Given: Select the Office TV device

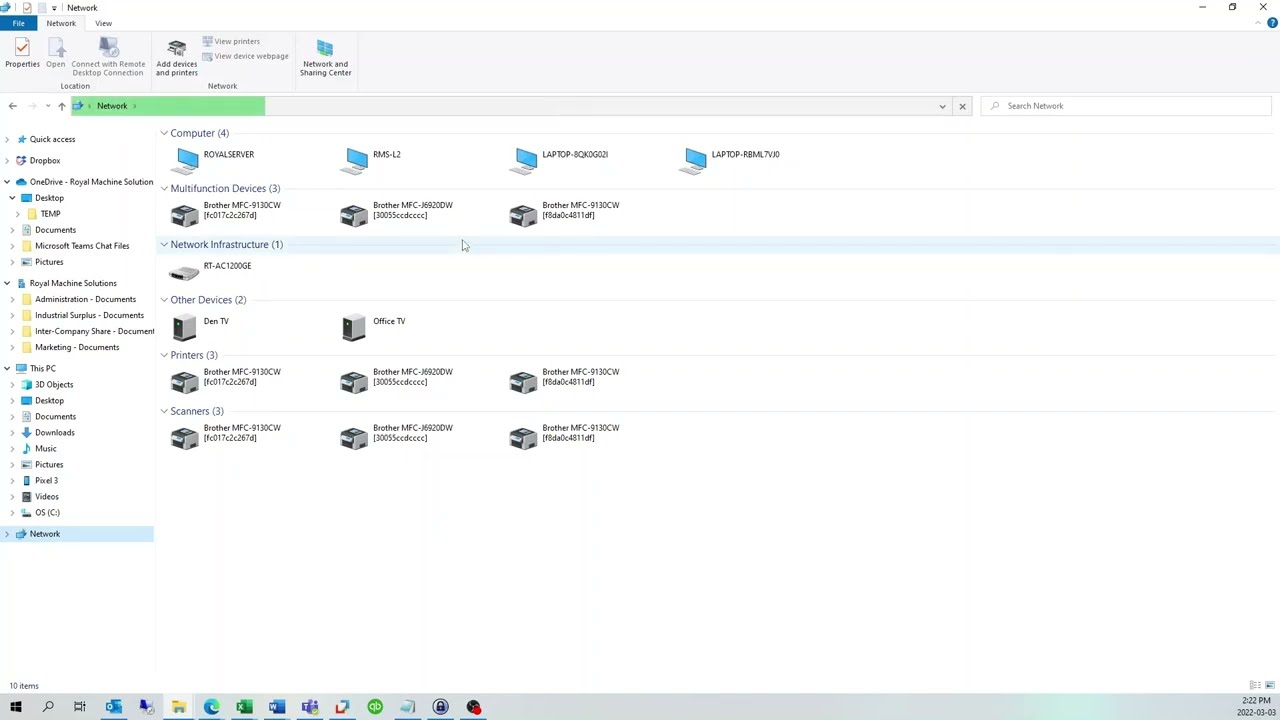Looking at the screenshot, I should pos(373,326).
